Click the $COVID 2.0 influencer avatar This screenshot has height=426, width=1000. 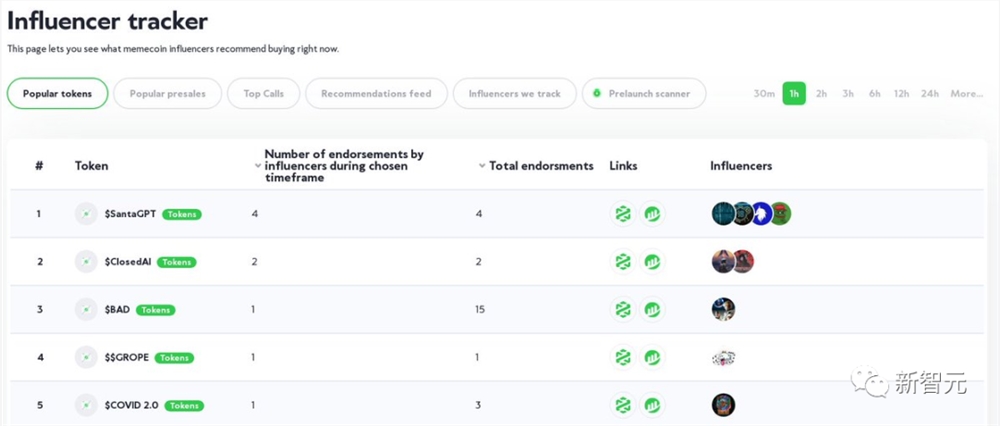[x=723, y=405]
